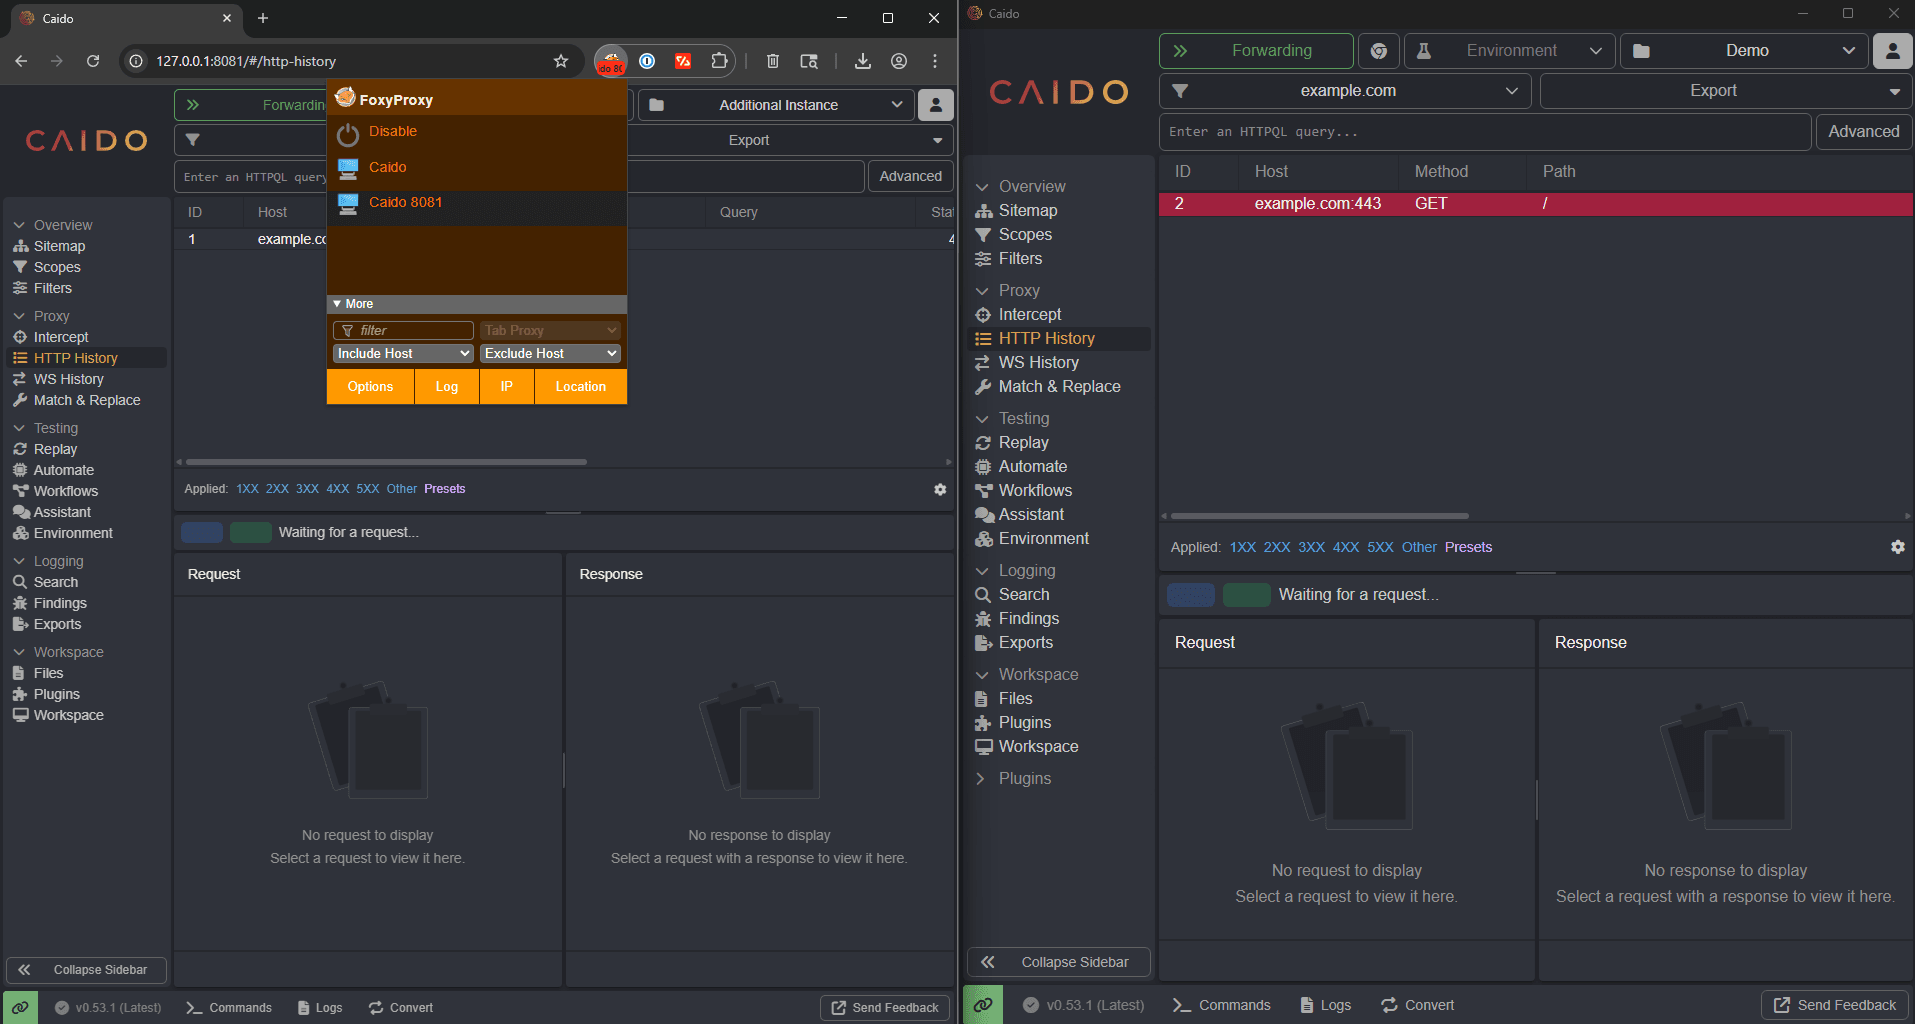Enable the 2XX status filter
This screenshot has width=1915, height=1024.
[277, 488]
